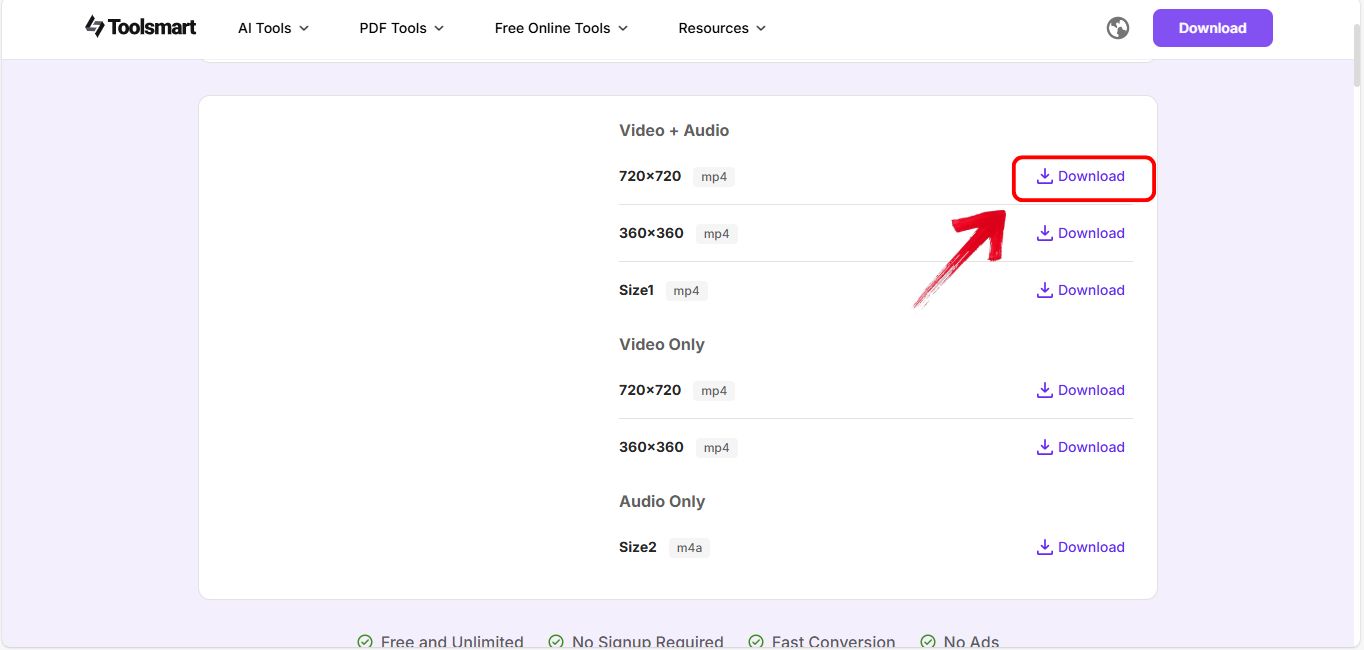
Task: Select the Video + Audio heading
Action: [674, 130]
